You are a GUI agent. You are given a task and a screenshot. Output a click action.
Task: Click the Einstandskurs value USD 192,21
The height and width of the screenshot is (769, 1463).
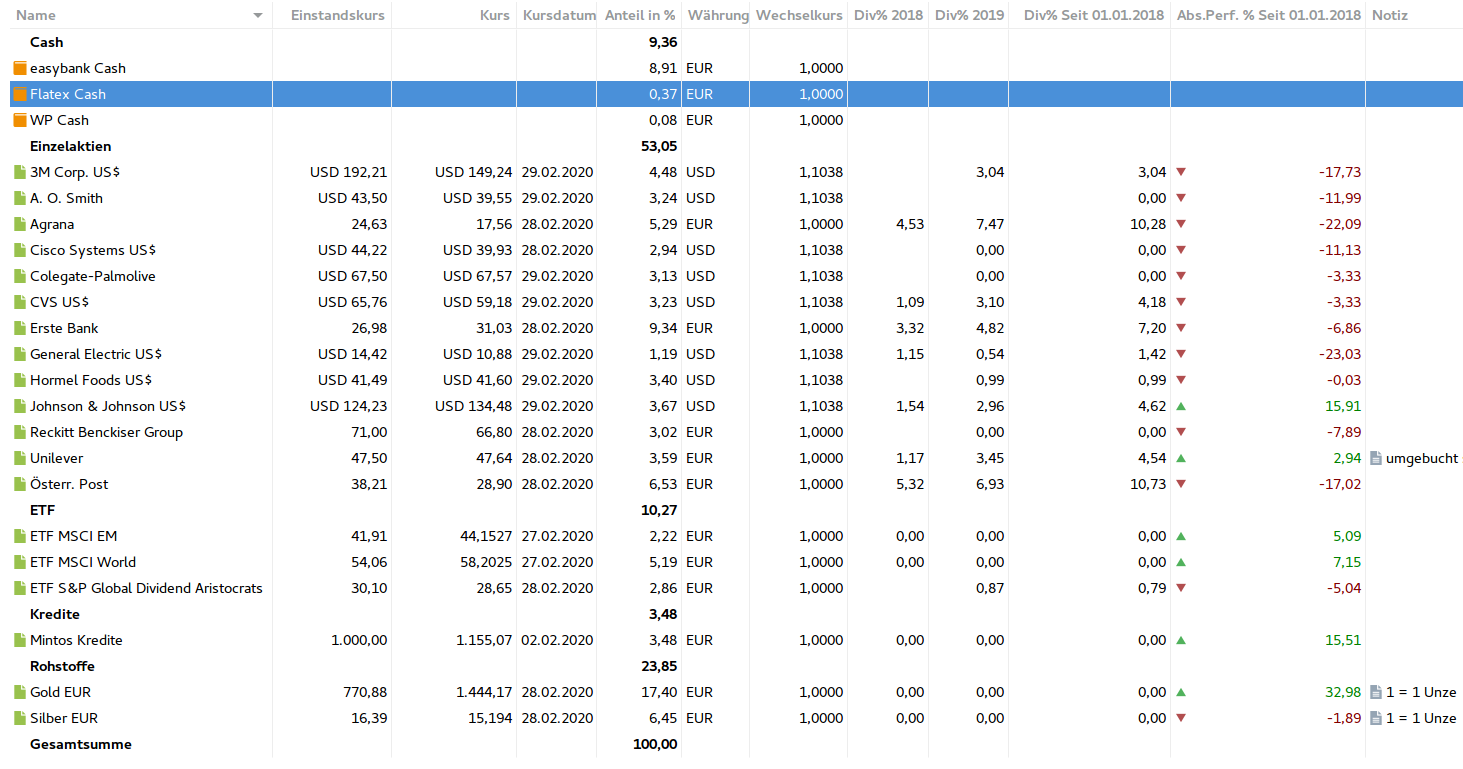349,172
